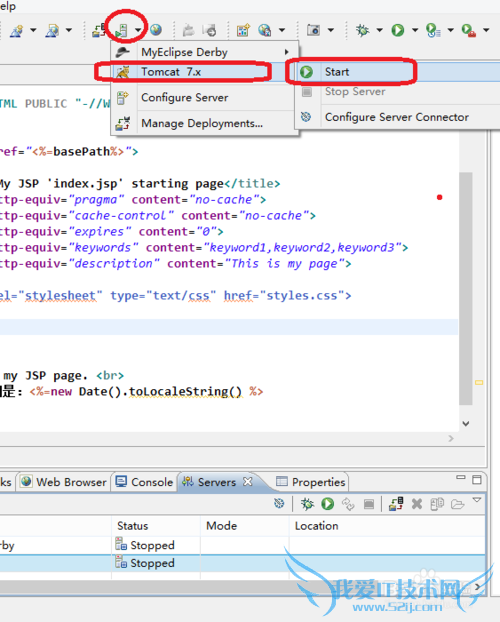The height and width of the screenshot is (622, 500).
Task: Open the Servers view menu triangle
Action: pyautogui.click(x=477, y=500)
